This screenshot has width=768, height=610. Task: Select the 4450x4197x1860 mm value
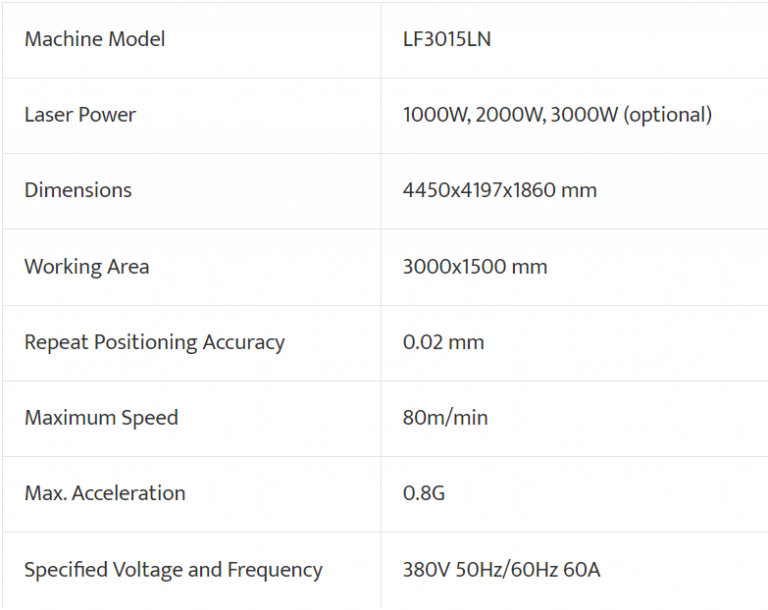[x=500, y=190]
